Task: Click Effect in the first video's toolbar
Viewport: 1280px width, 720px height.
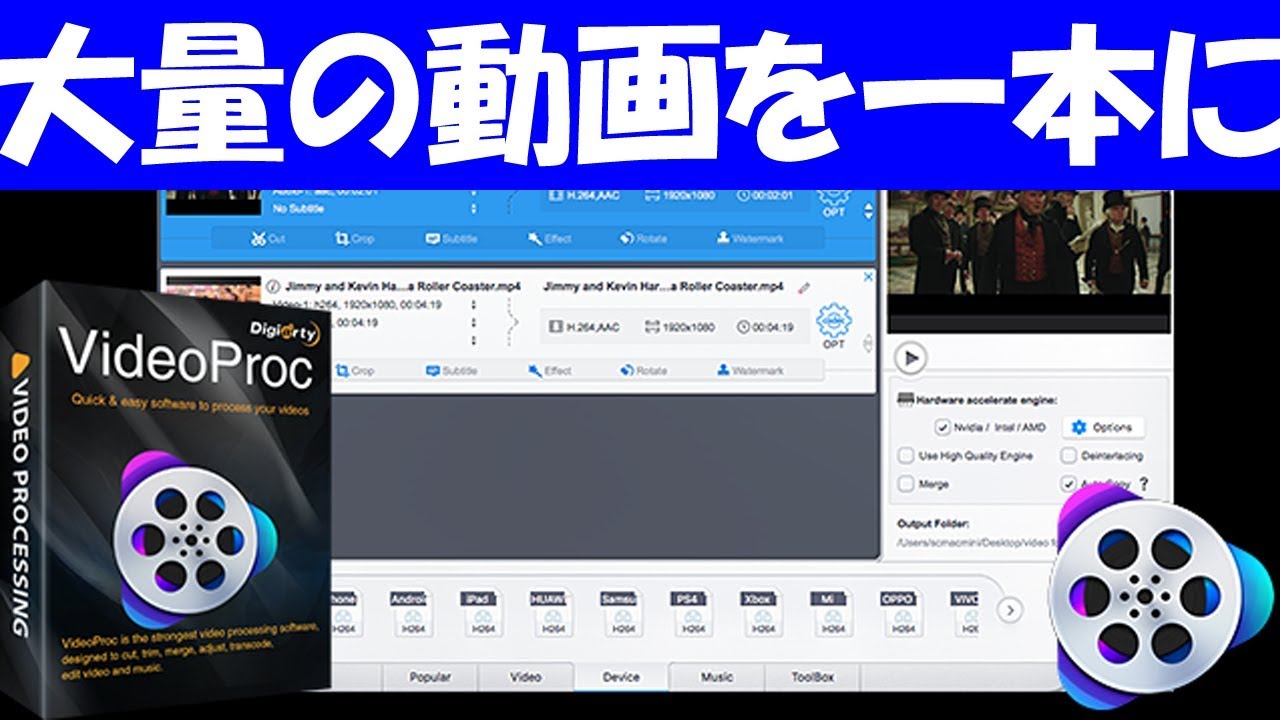Action: click(x=550, y=239)
